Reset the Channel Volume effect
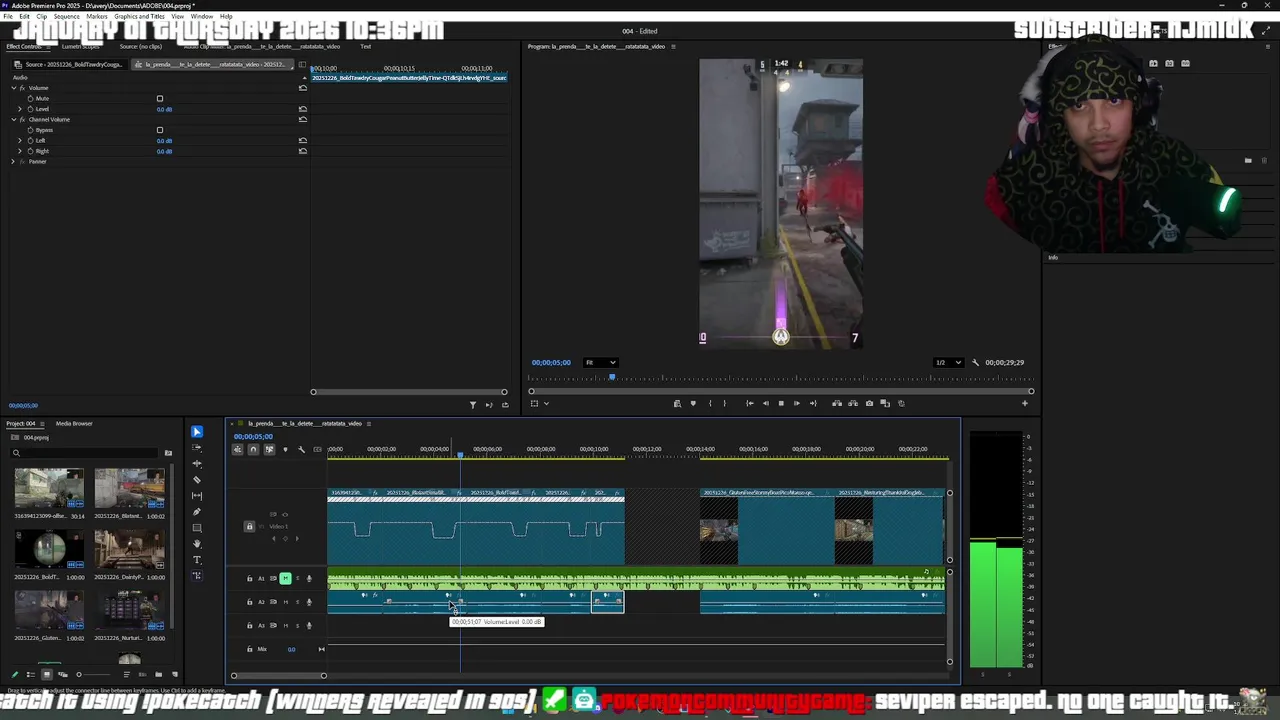The width and height of the screenshot is (1280, 720). point(303,120)
